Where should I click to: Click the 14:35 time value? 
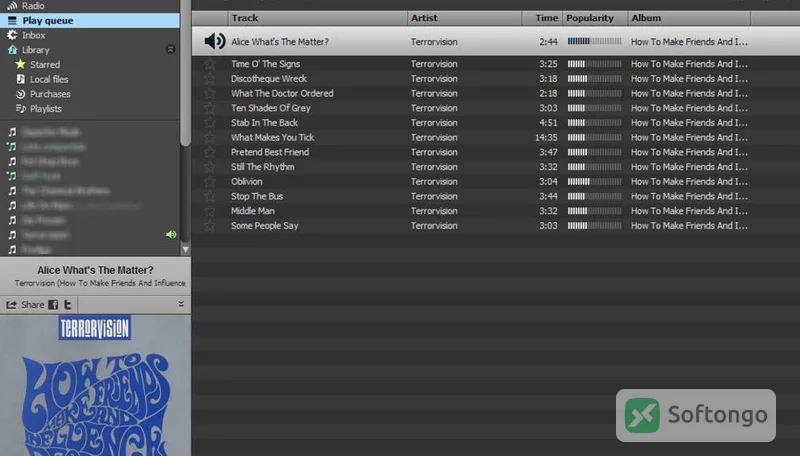546,138
